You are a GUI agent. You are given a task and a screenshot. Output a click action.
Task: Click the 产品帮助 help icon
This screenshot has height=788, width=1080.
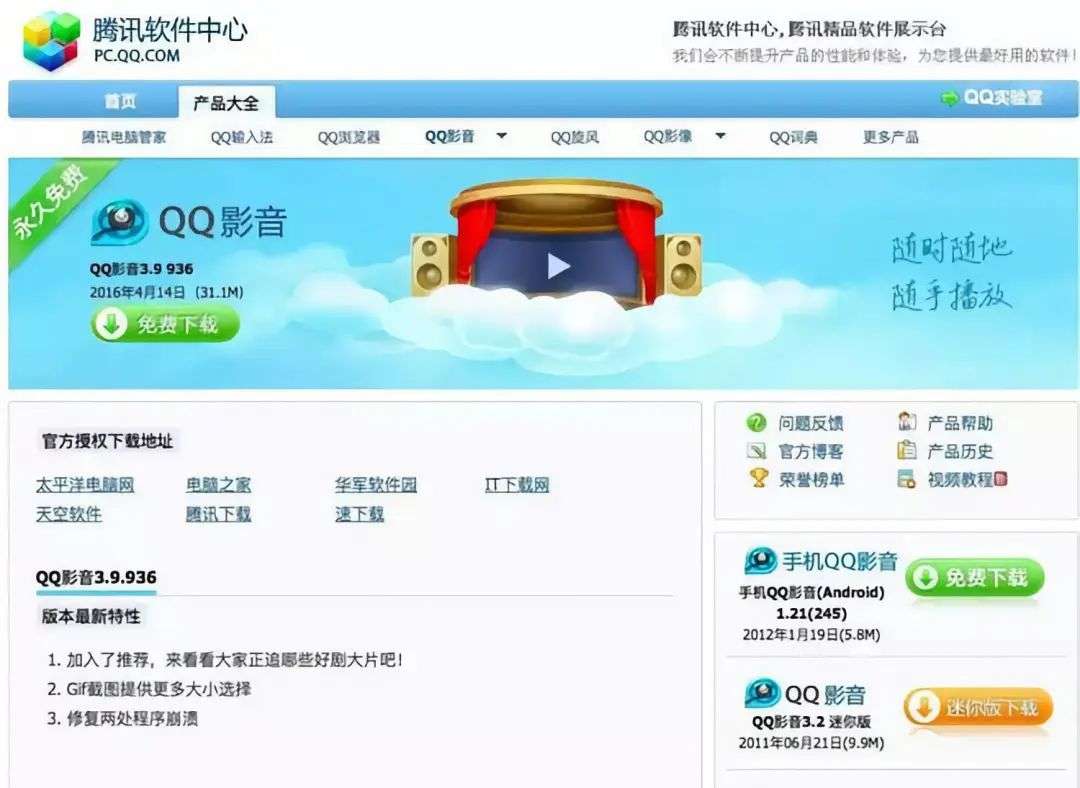pyautogui.click(x=908, y=423)
